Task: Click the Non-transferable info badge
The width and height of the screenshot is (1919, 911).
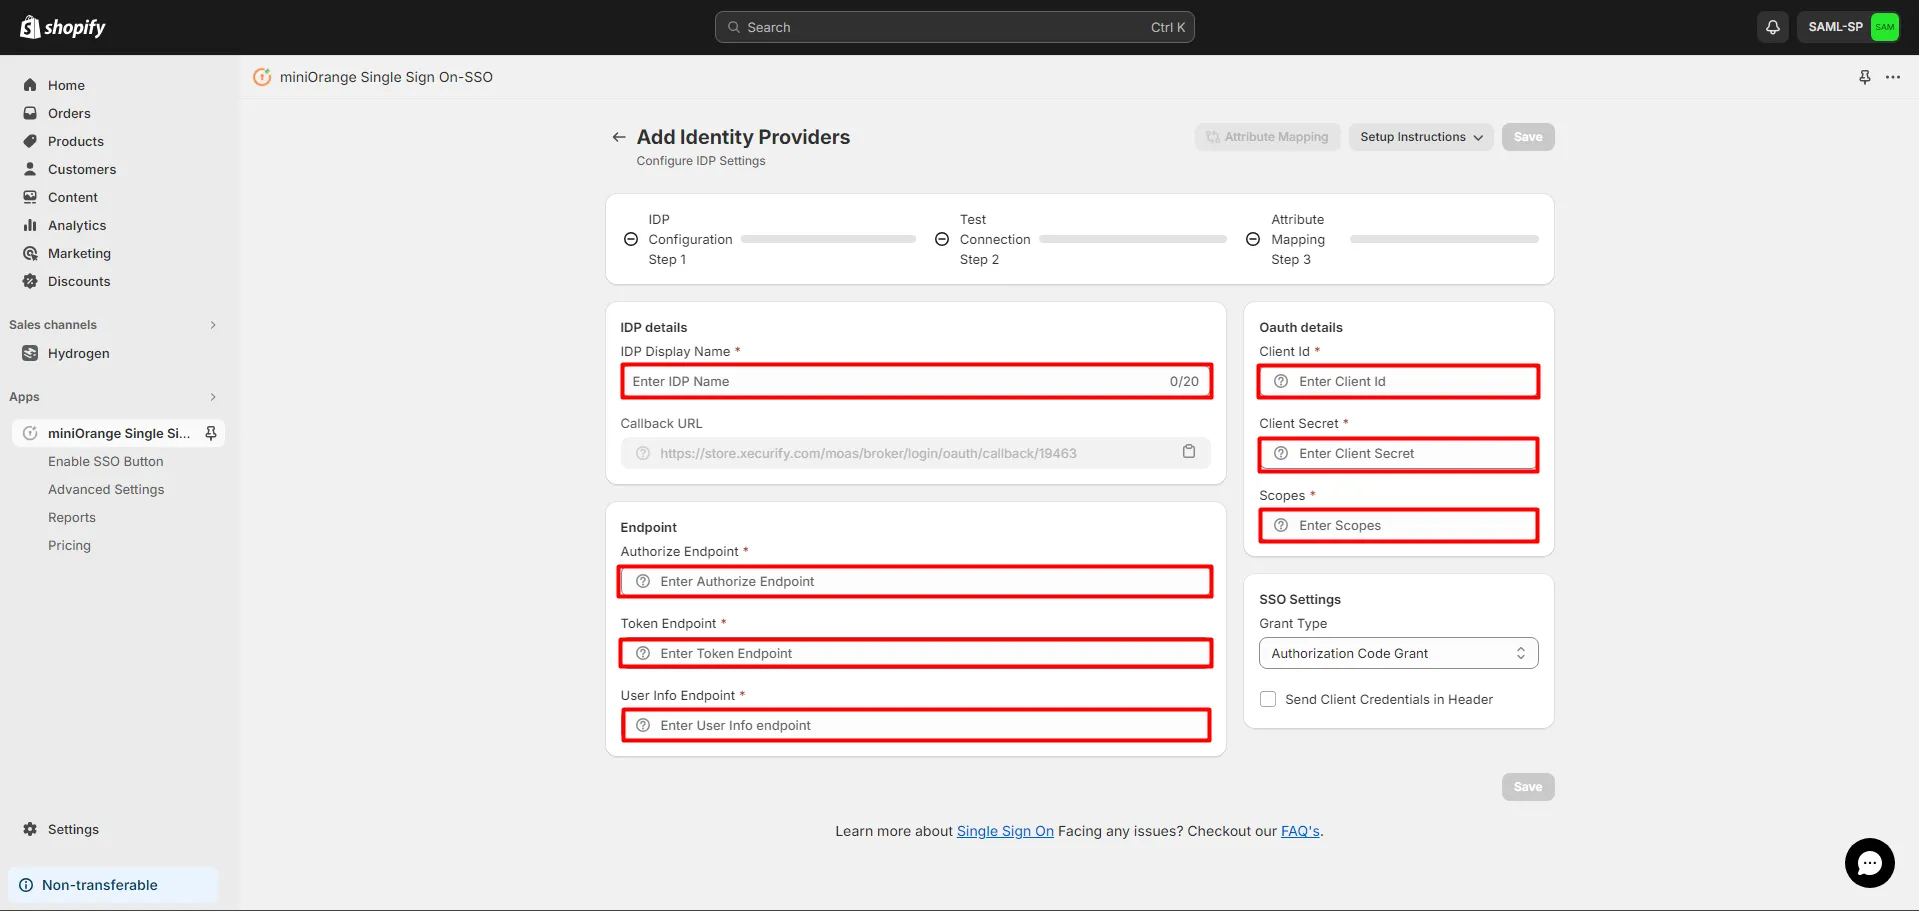Action: [113, 885]
